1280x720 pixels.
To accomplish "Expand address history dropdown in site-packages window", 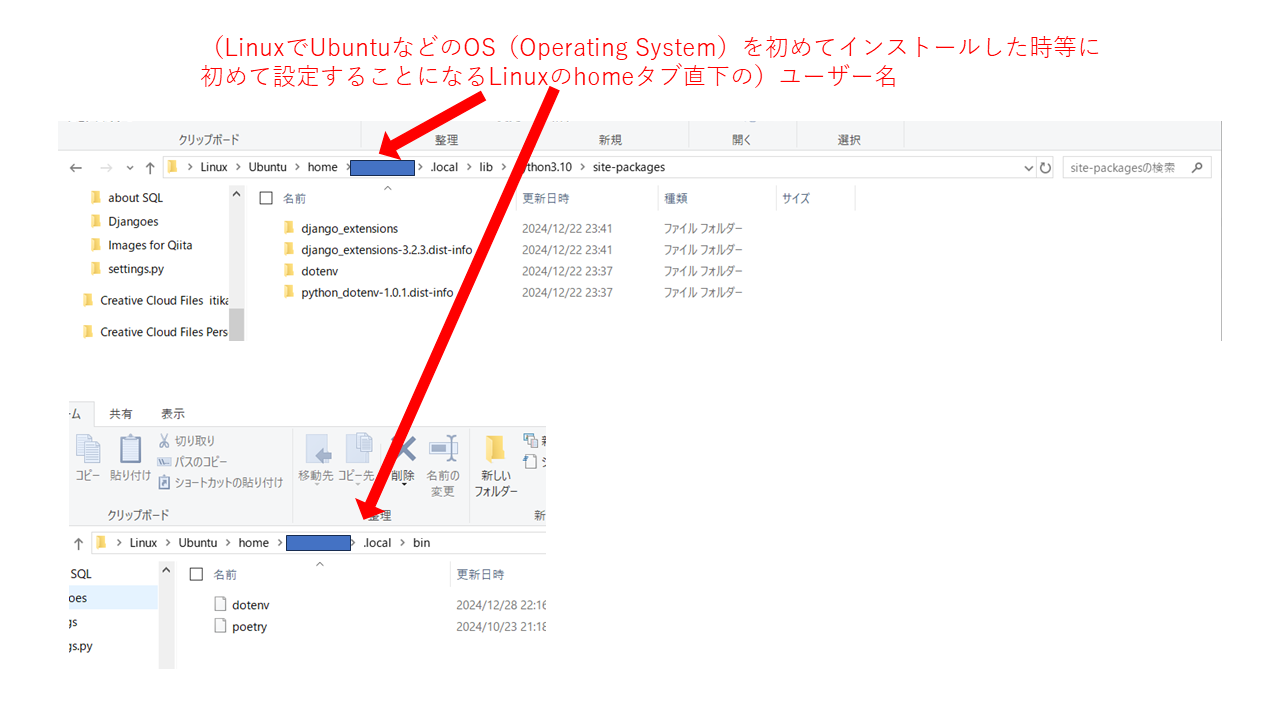I will point(1029,168).
